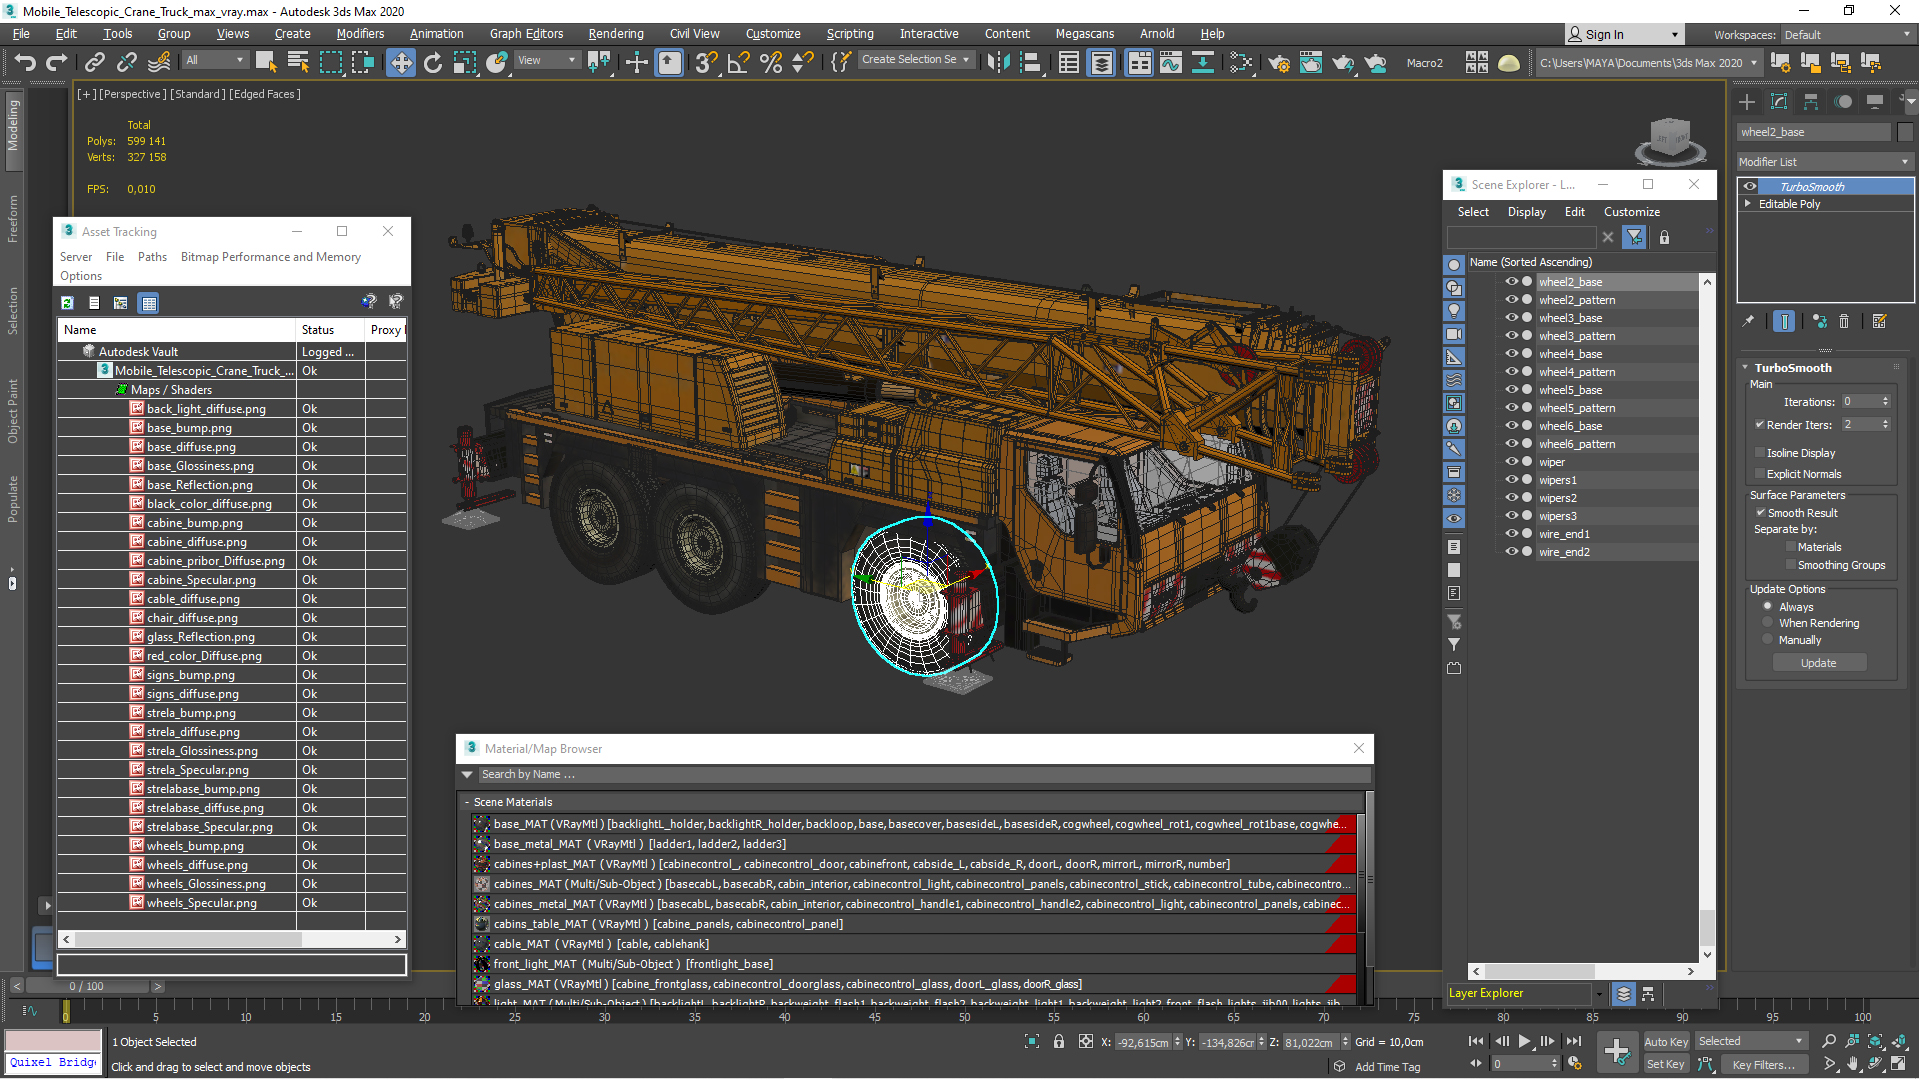The image size is (1920, 1080).
Task: Click the Sign In button
Action: tap(1622, 35)
